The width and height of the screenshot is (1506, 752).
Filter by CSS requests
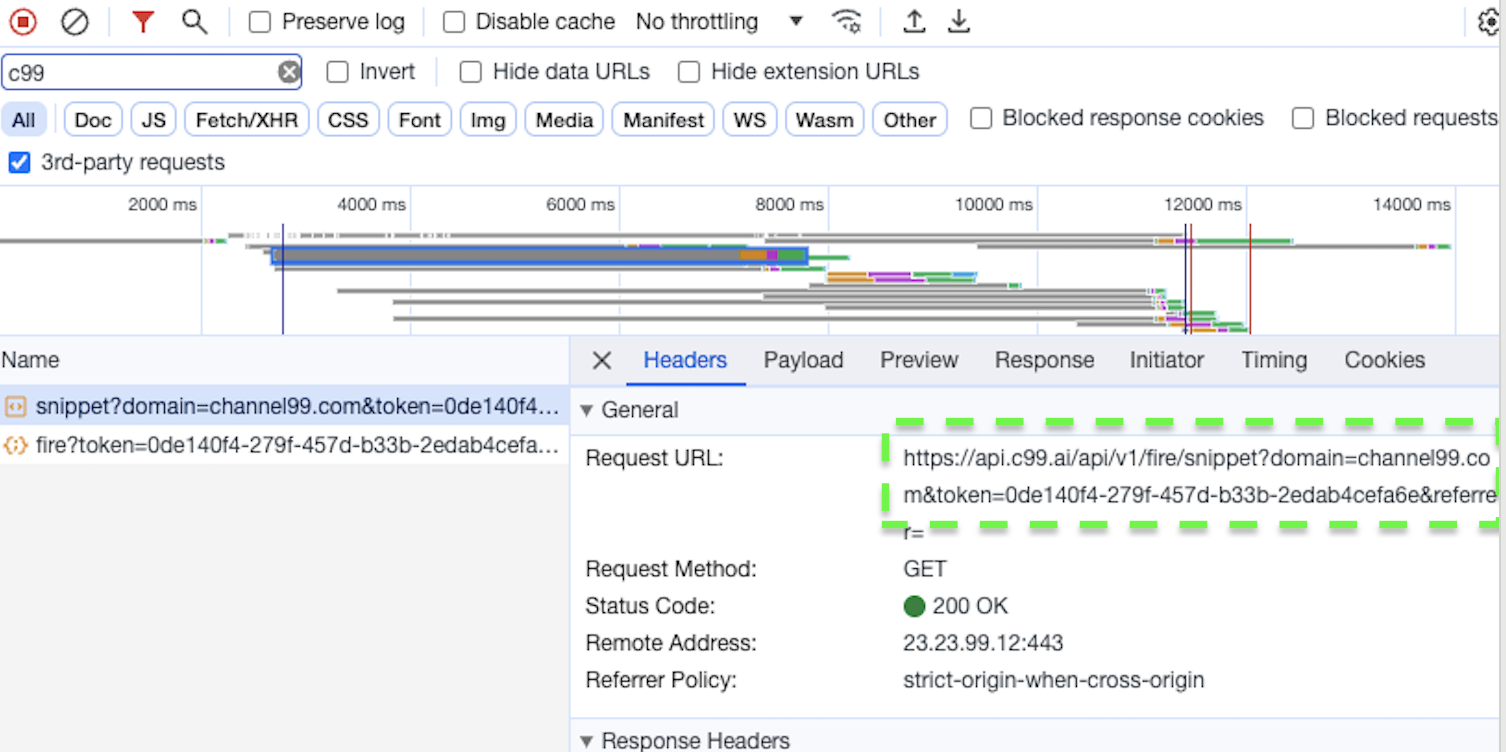[348, 120]
